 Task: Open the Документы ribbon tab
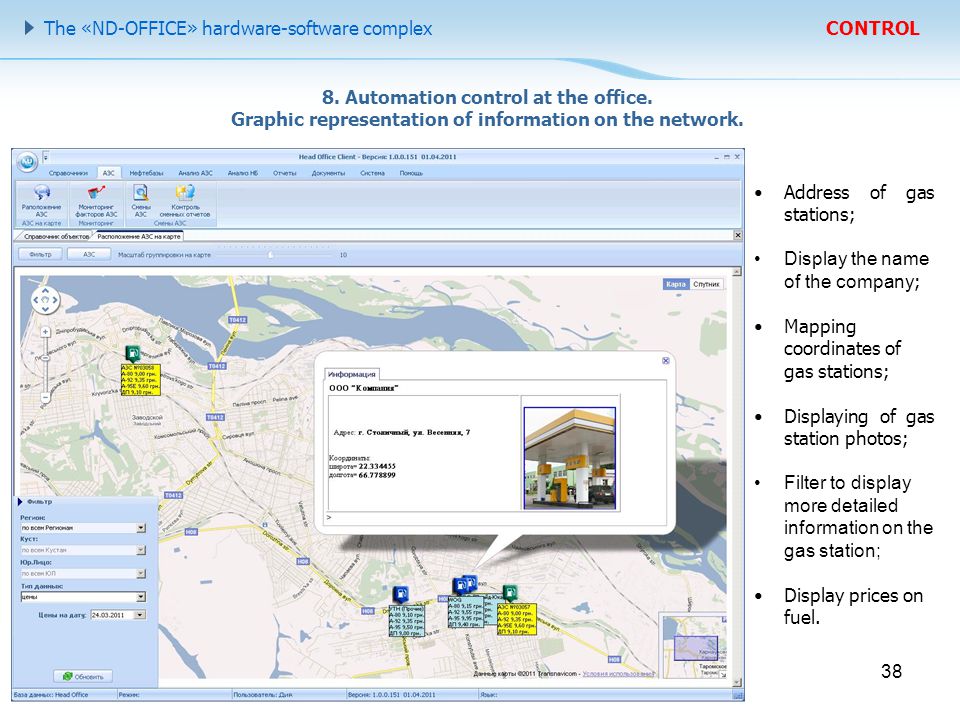(328, 173)
